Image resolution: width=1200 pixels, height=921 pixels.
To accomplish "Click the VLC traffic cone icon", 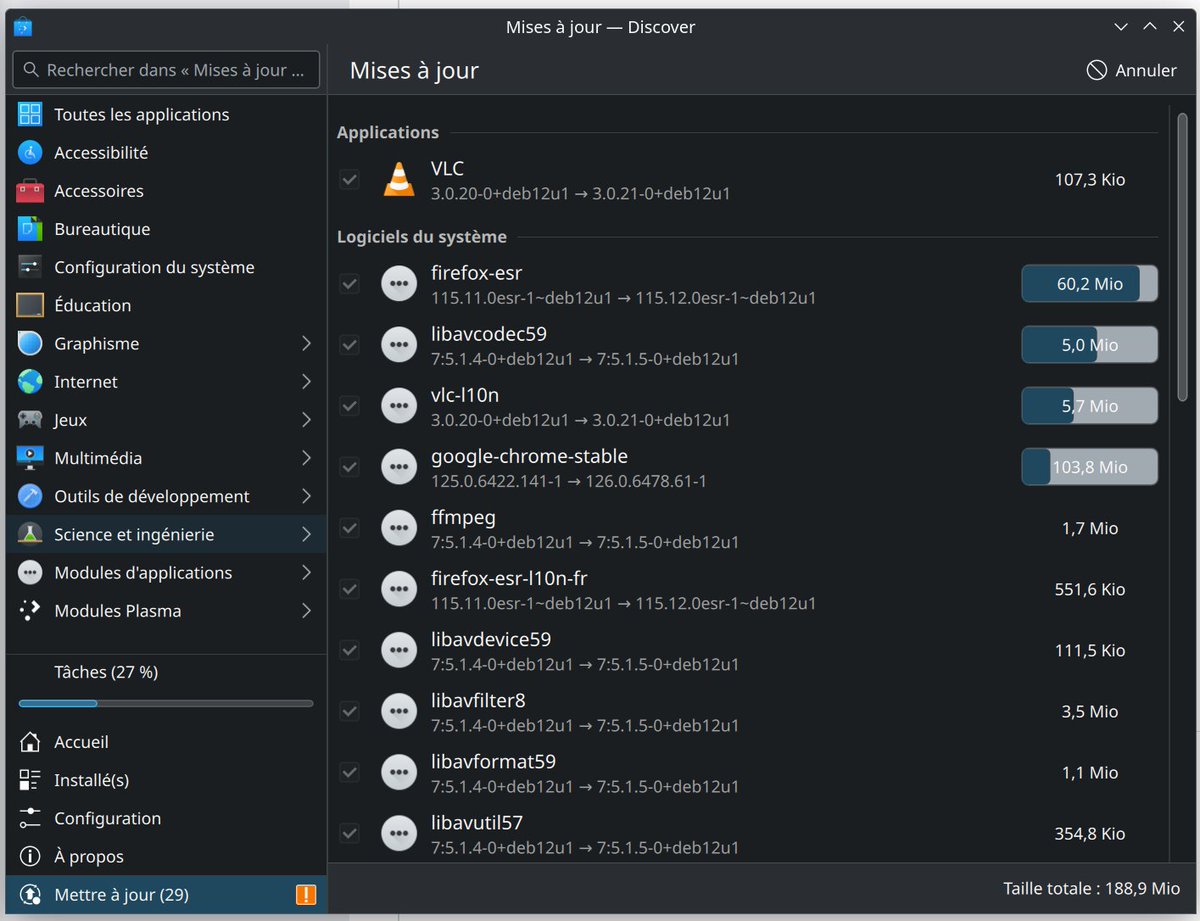I will point(399,179).
